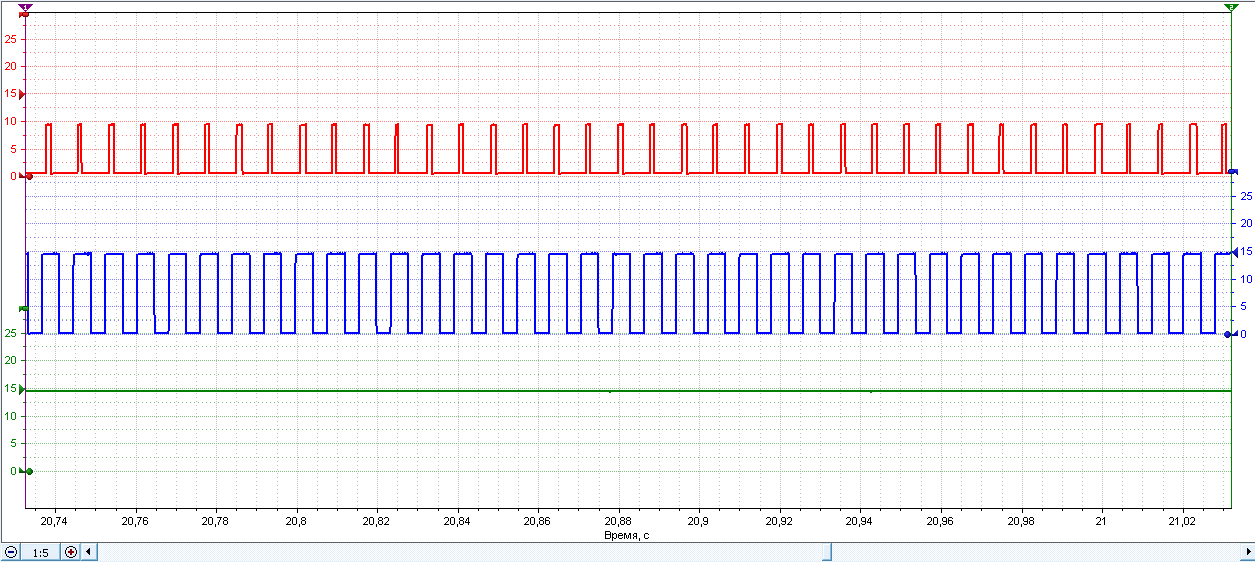Click time axis value 21,02
The width and height of the screenshot is (1255, 562).
pos(1182,521)
